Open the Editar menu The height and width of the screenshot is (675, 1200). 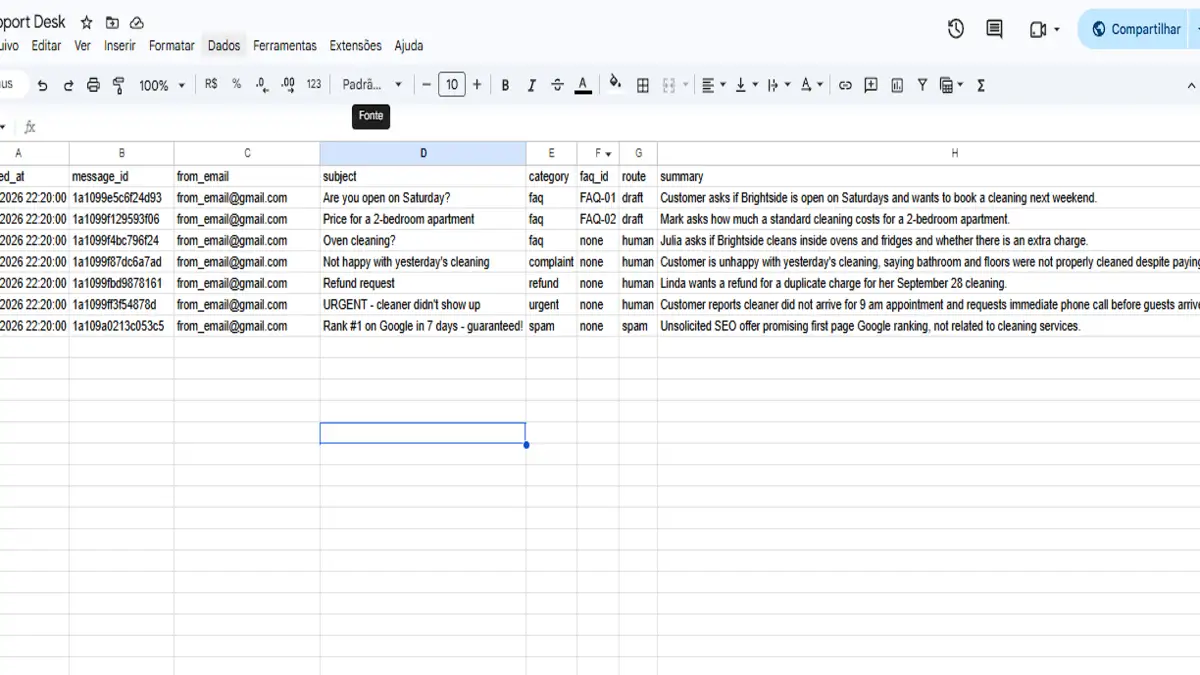pos(46,46)
